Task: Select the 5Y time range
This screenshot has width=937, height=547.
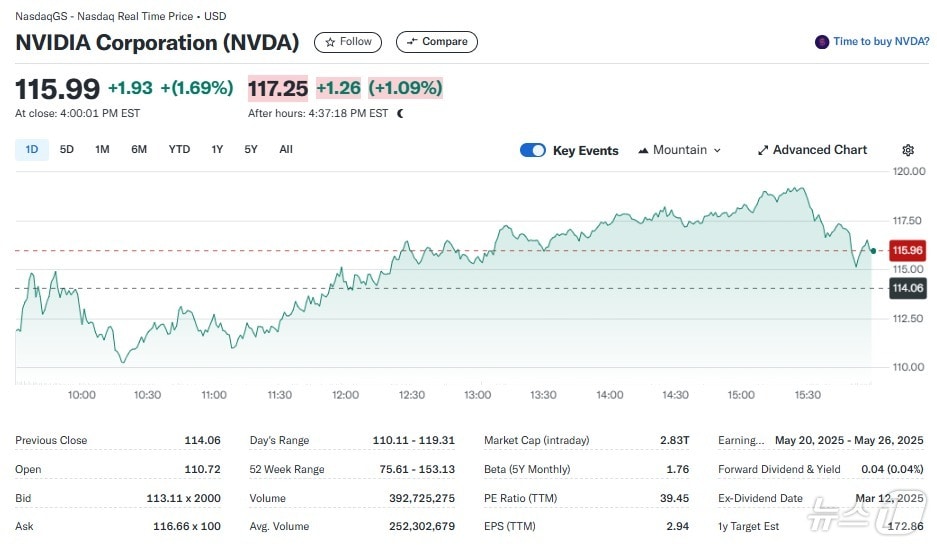Action: coord(251,150)
